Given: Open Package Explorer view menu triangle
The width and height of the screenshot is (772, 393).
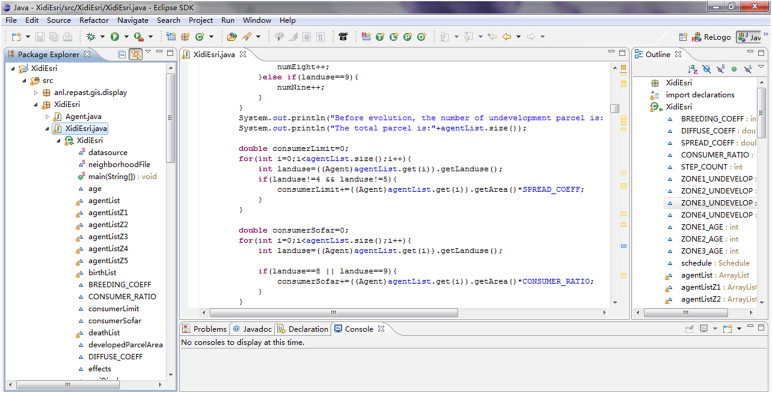Looking at the screenshot, I should pyautogui.click(x=148, y=52).
